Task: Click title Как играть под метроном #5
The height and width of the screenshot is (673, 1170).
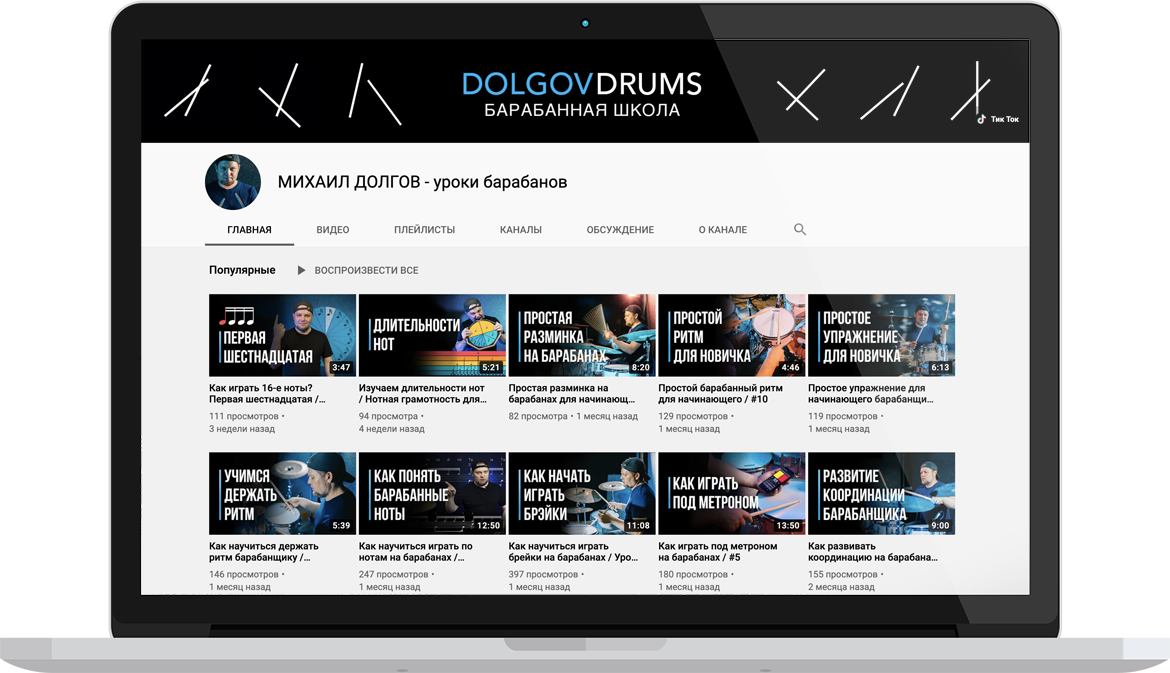Action: 718,551
